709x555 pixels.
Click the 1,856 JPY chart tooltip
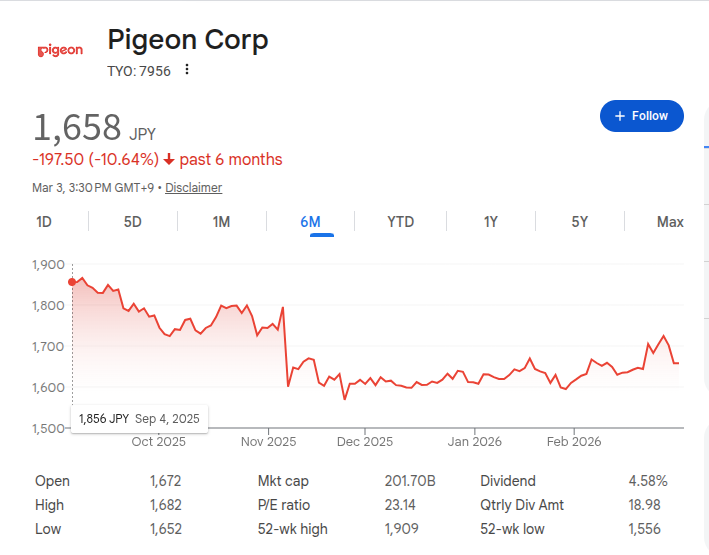[x=139, y=419]
